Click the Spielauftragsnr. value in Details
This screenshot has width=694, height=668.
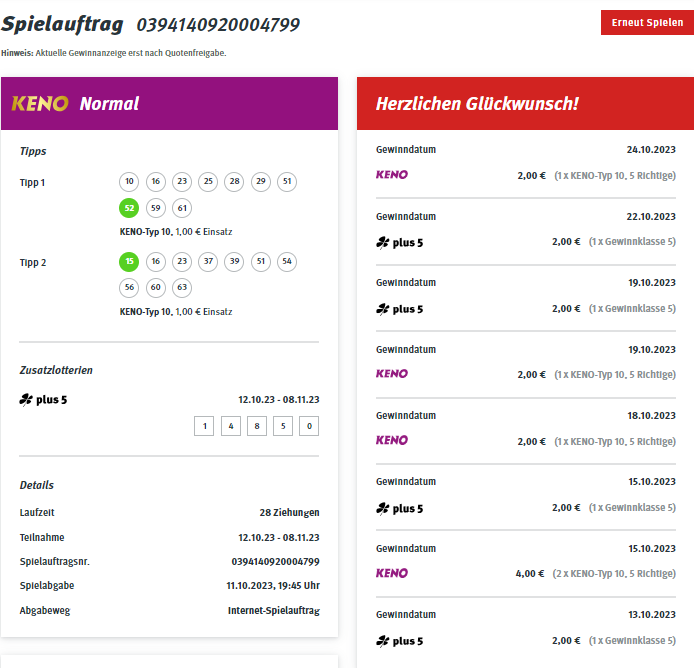point(275,562)
